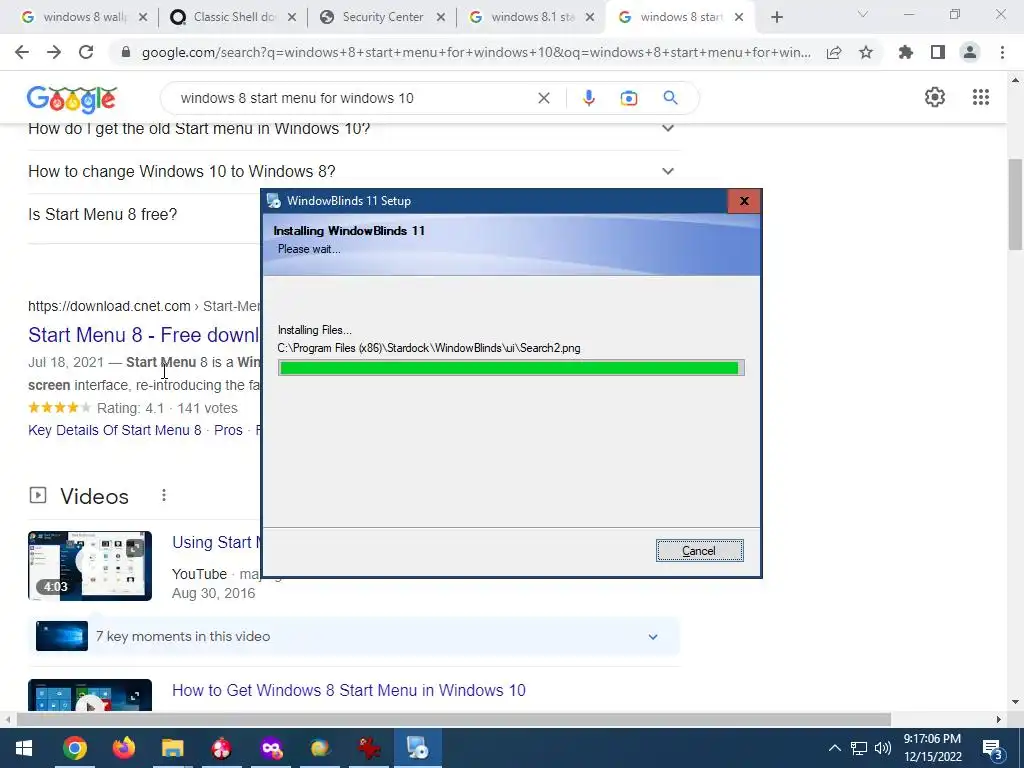Screen dimensions: 1024x768
Task: Start voice search with microphone icon
Action: coord(588,98)
